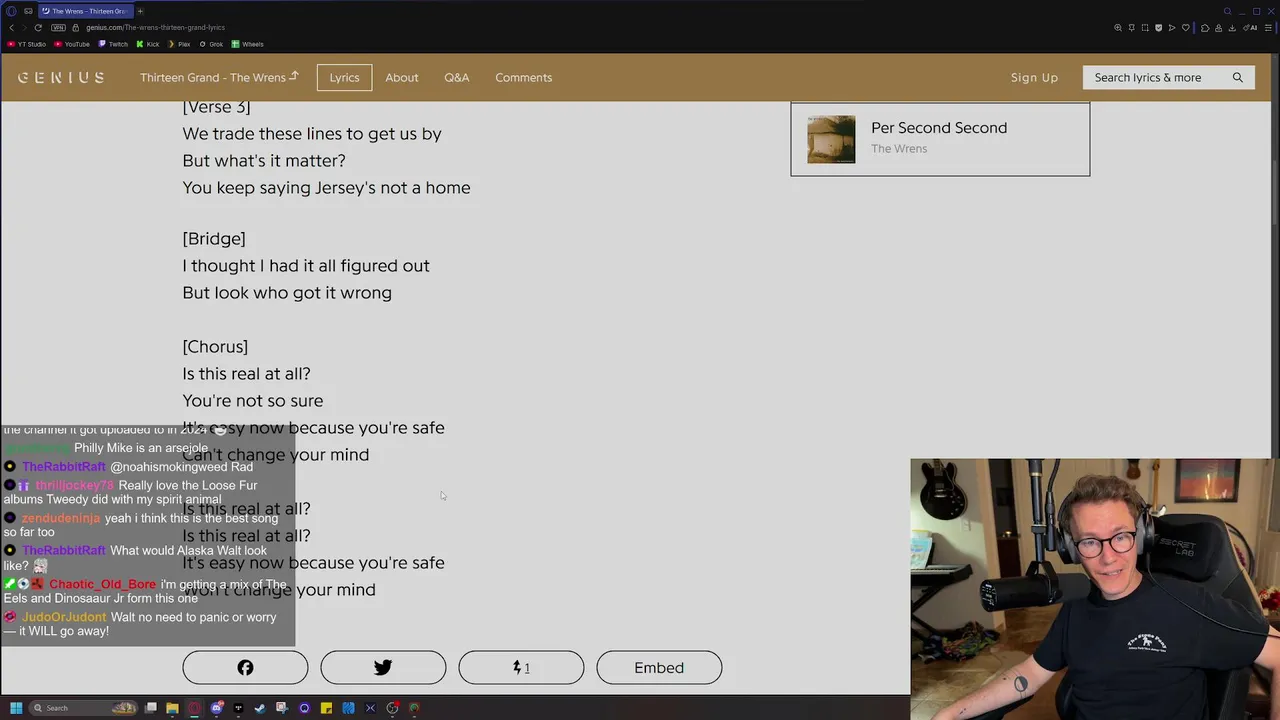Open the Plex bookmark
The width and height of the screenshot is (1280, 720).
point(179,44)
